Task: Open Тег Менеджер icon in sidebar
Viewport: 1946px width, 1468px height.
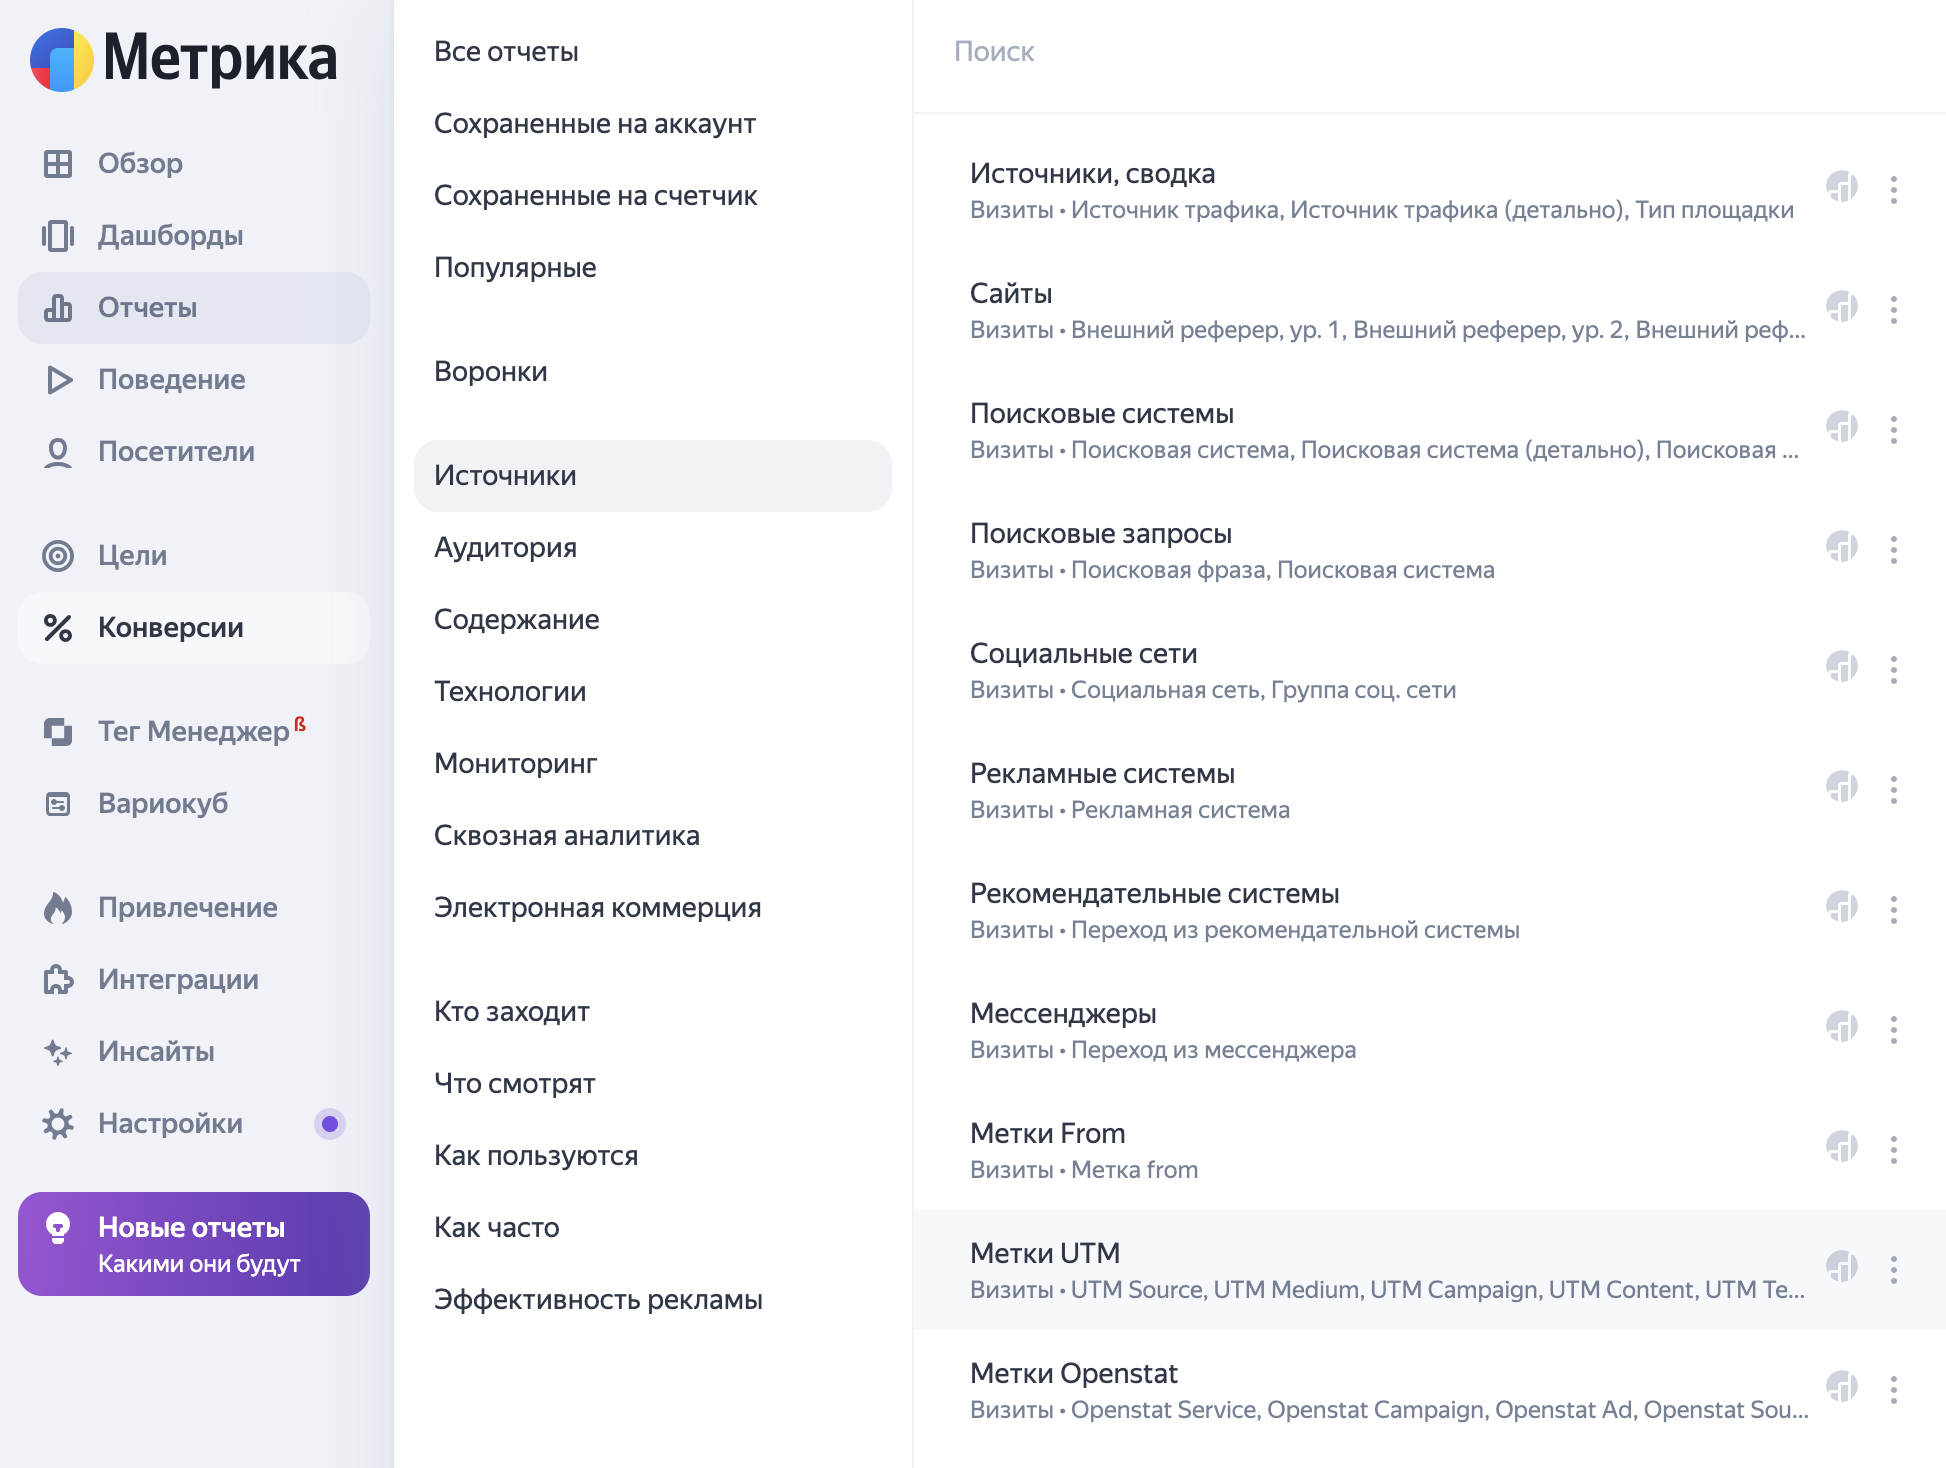Action: click(58, 732)
